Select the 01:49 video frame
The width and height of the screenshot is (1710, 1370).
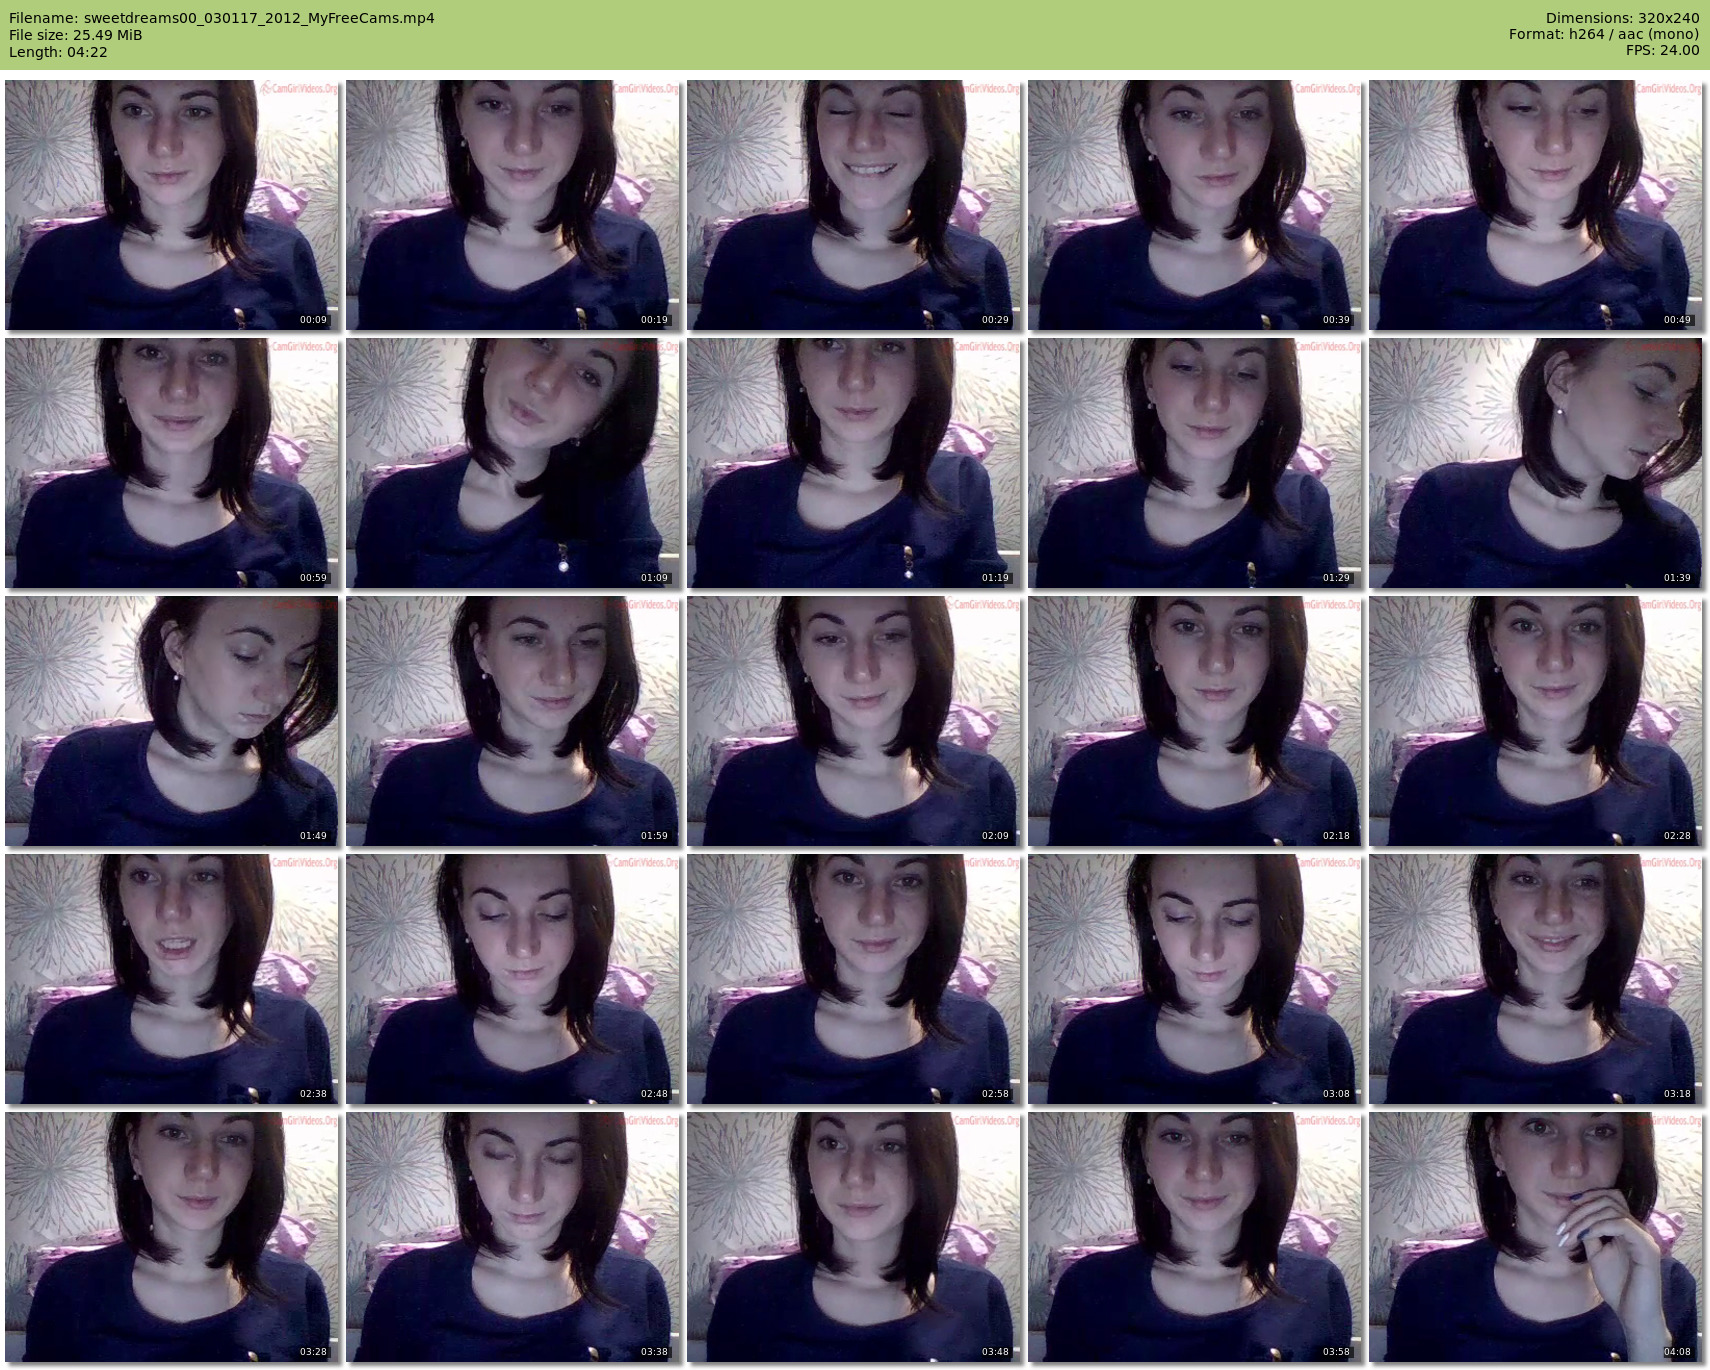pyautogui.click(x=172, y=721)
